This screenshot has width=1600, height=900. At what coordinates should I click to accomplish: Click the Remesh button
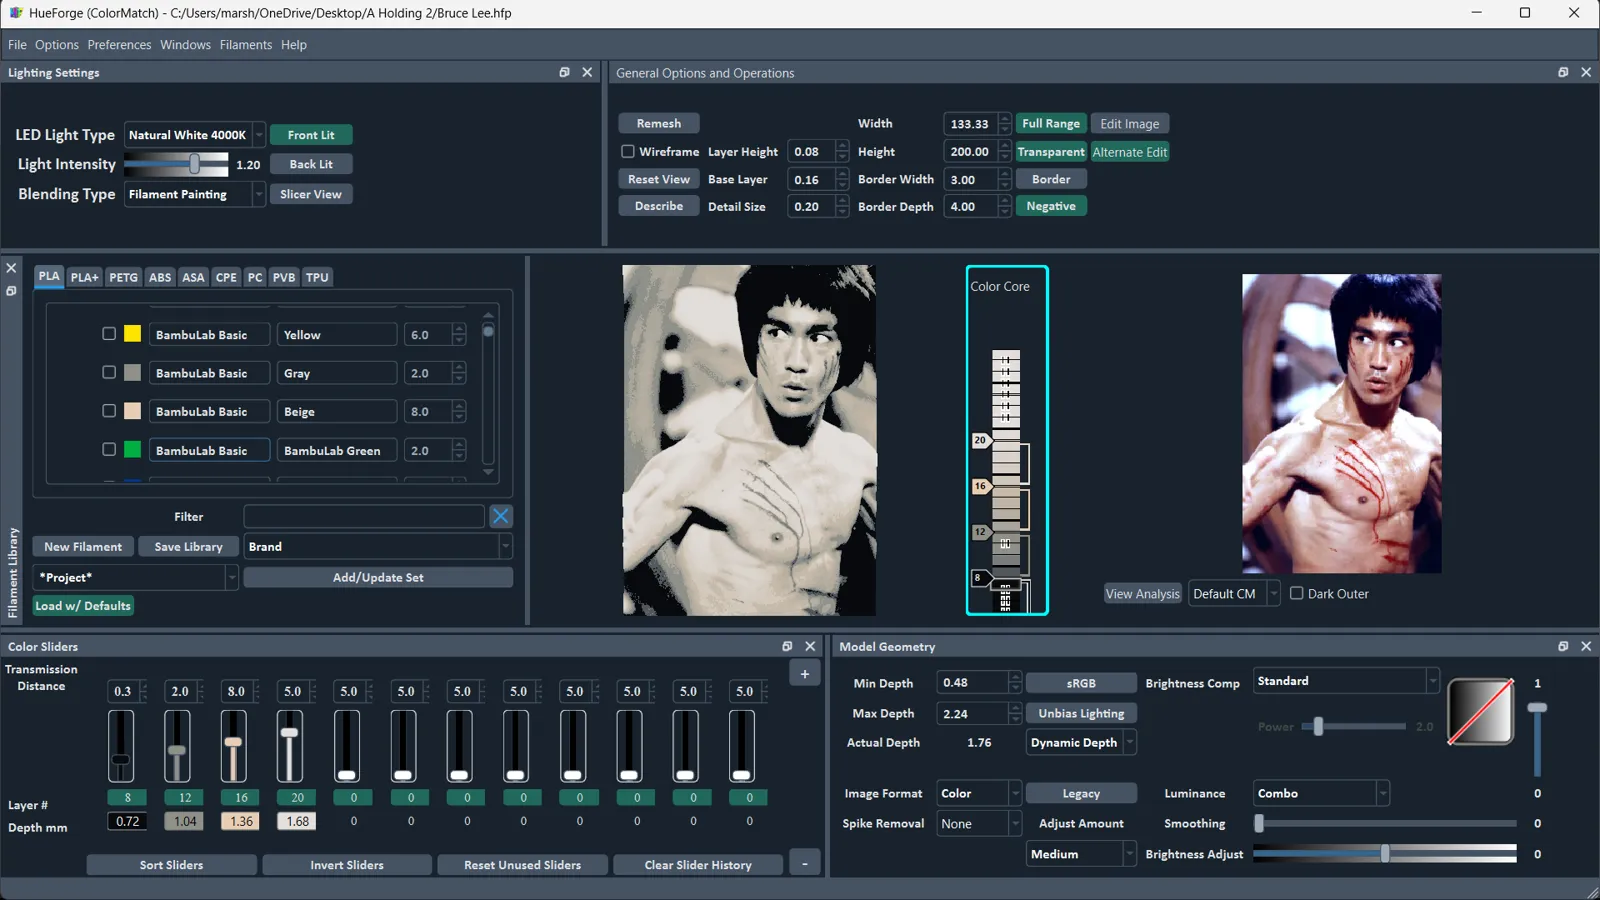[659, 124]
